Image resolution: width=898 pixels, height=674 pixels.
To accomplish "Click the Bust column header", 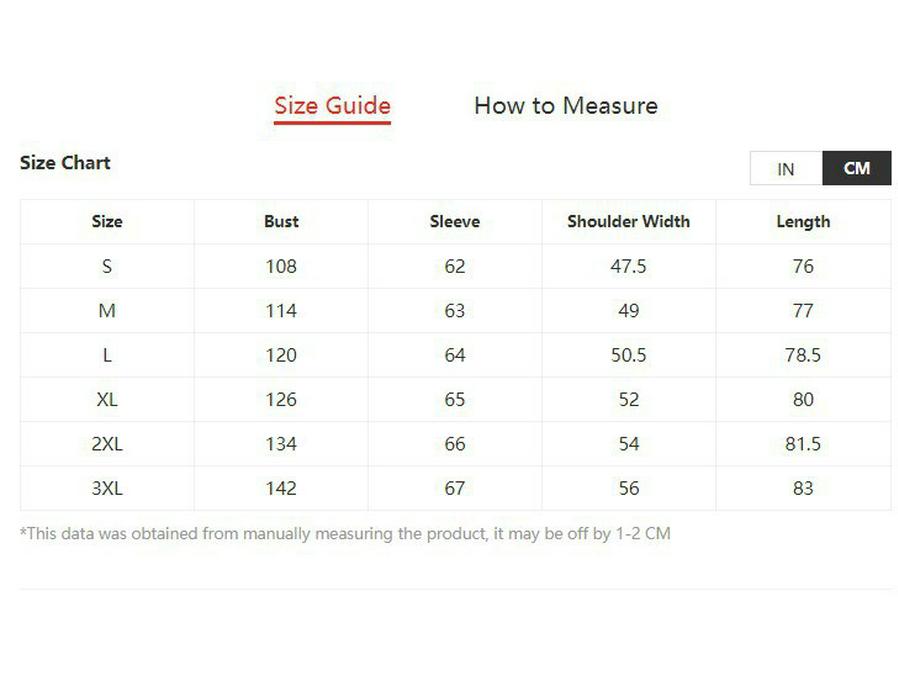I will pyautogui.click(x=281, y=222).
